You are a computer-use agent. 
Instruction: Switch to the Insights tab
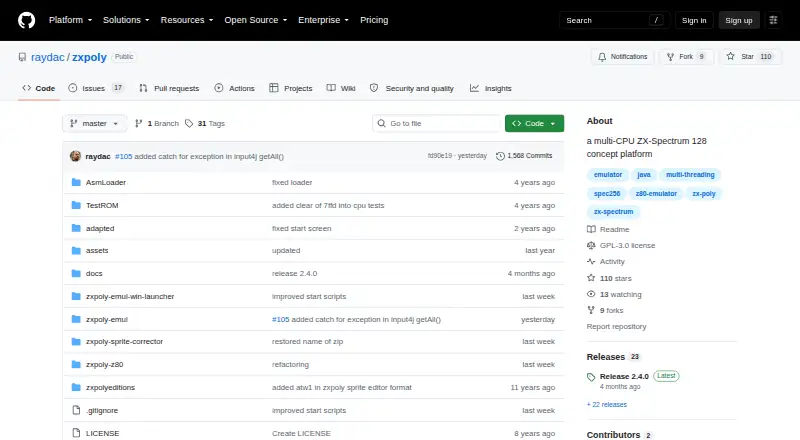(490, 88)
